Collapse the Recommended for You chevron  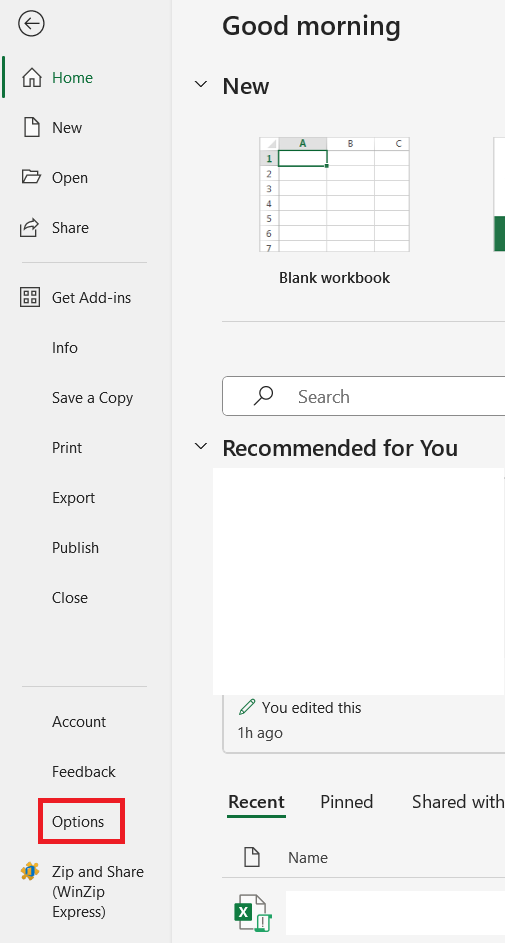point(201,446)
